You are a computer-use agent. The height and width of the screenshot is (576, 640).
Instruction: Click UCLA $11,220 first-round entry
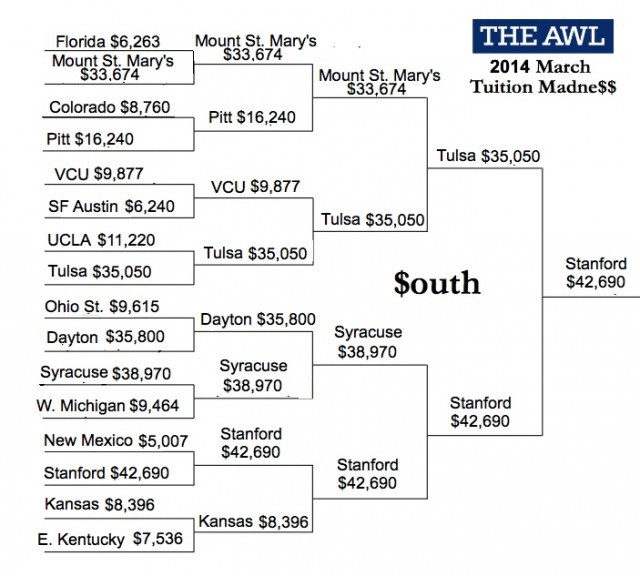(x=101, y=240)
